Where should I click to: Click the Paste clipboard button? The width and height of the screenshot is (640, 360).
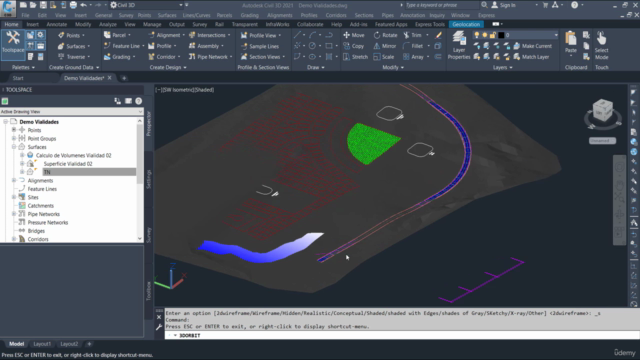[571, 43]
